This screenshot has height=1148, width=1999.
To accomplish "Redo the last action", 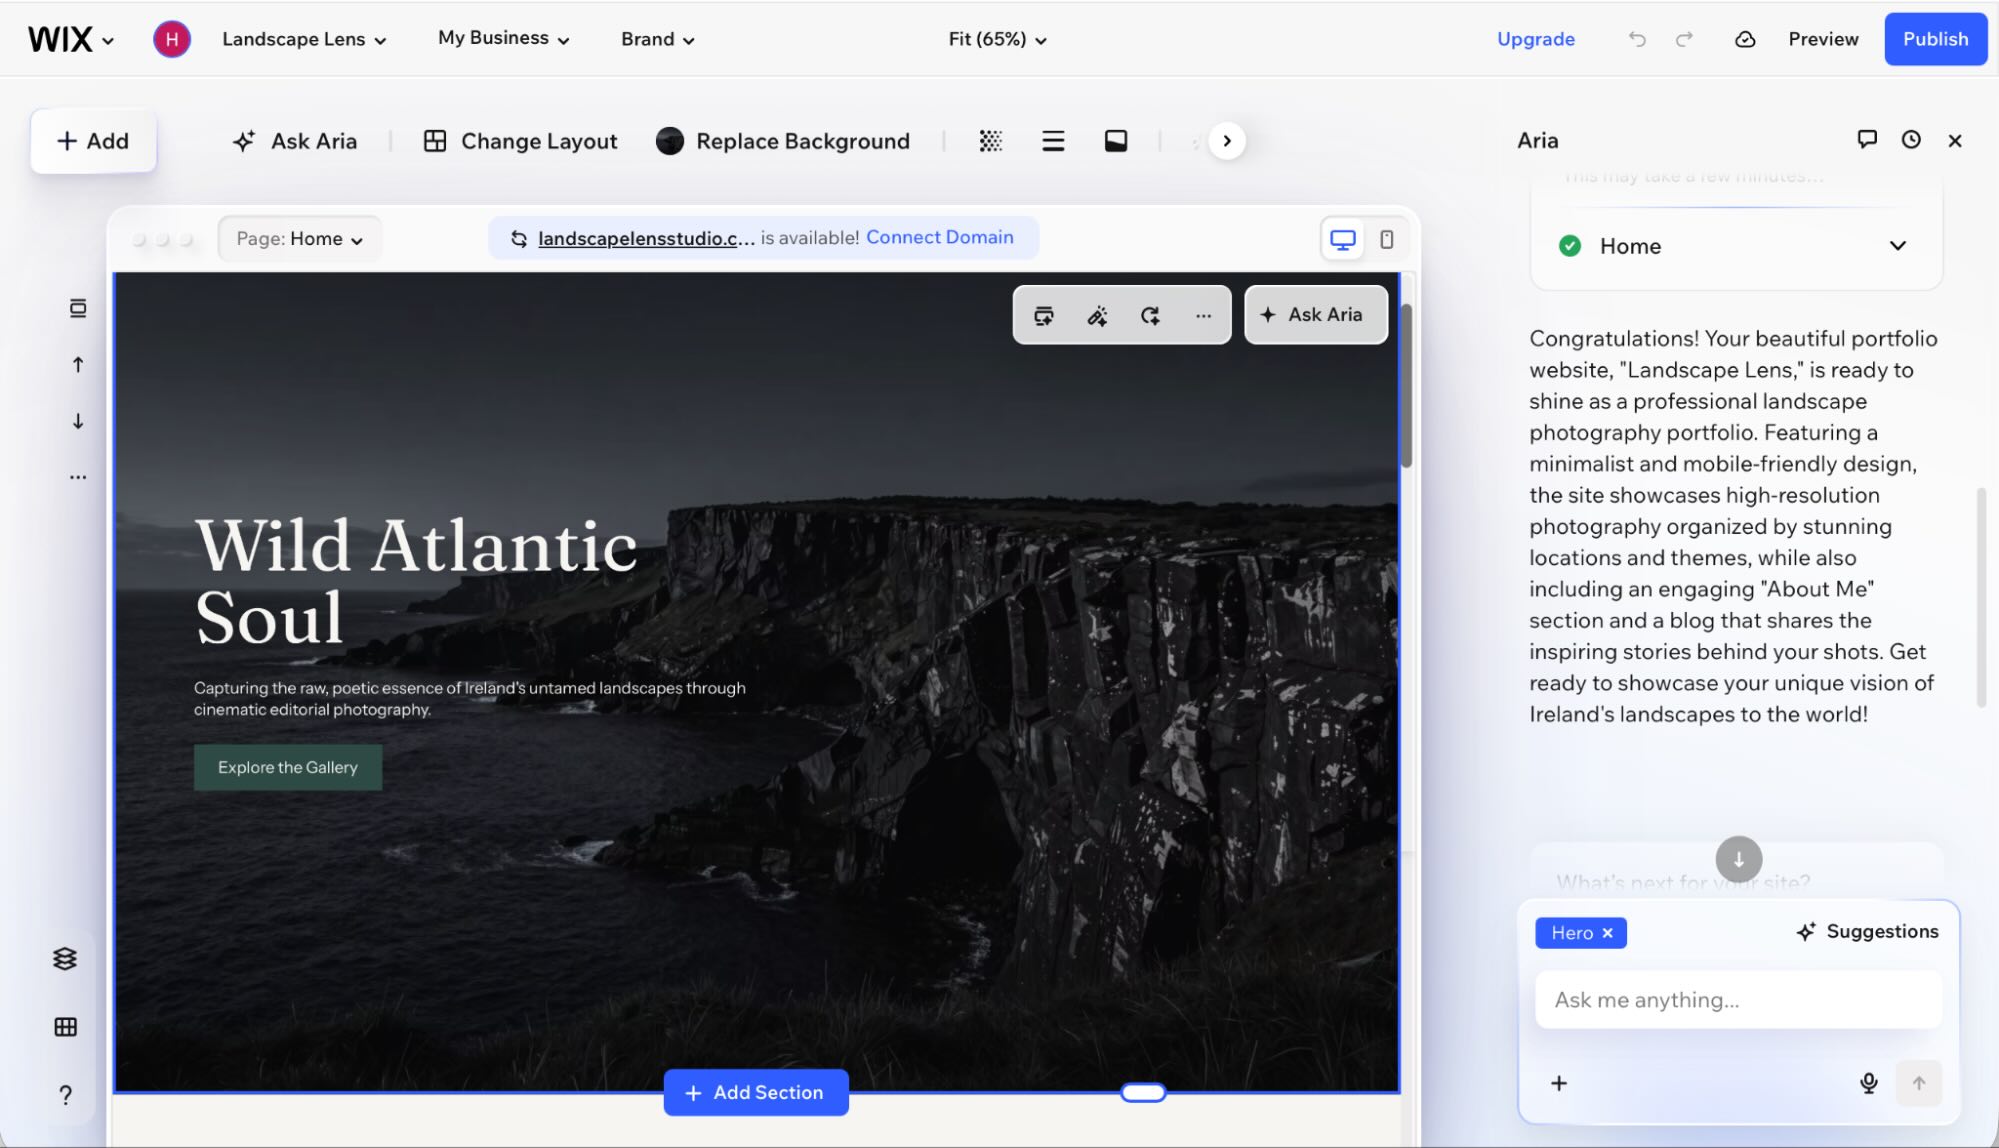I will point(1684,39).
